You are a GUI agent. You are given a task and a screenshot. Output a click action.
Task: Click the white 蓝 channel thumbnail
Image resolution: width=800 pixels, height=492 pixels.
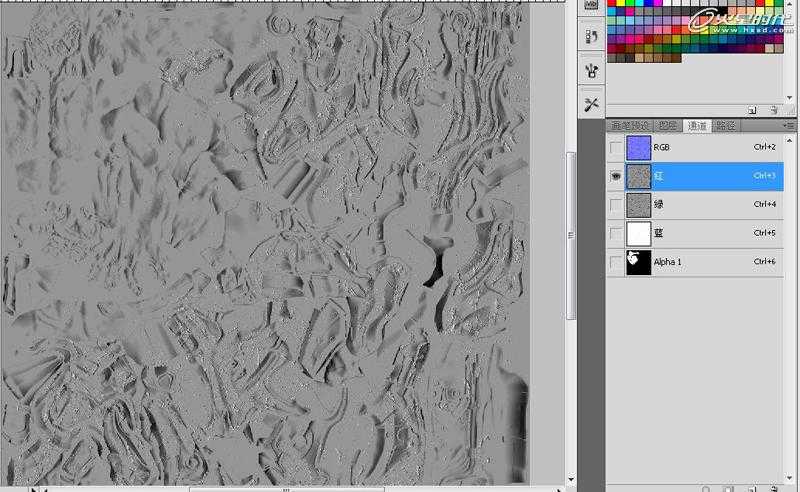point(639,233)
